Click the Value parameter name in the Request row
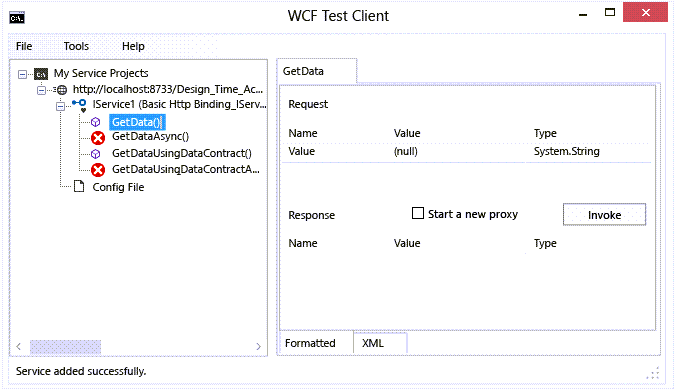This screenshot has height=390, width=675. [301, 152]
